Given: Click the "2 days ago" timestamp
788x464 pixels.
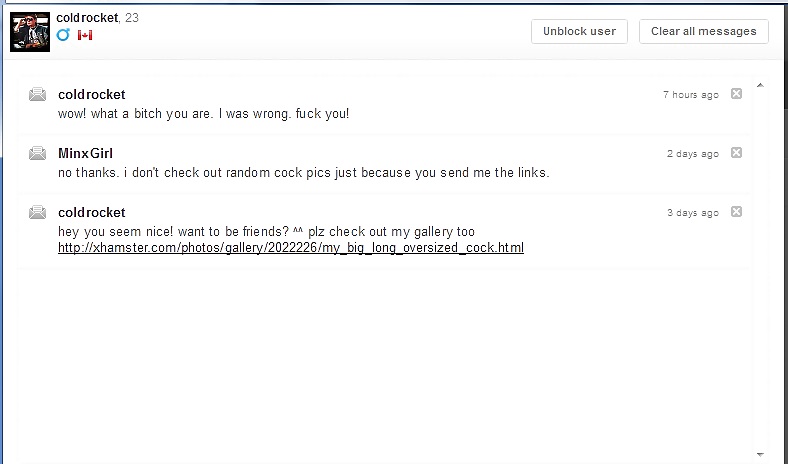Looking at the screenshot, I should click(x=693, y=154).
